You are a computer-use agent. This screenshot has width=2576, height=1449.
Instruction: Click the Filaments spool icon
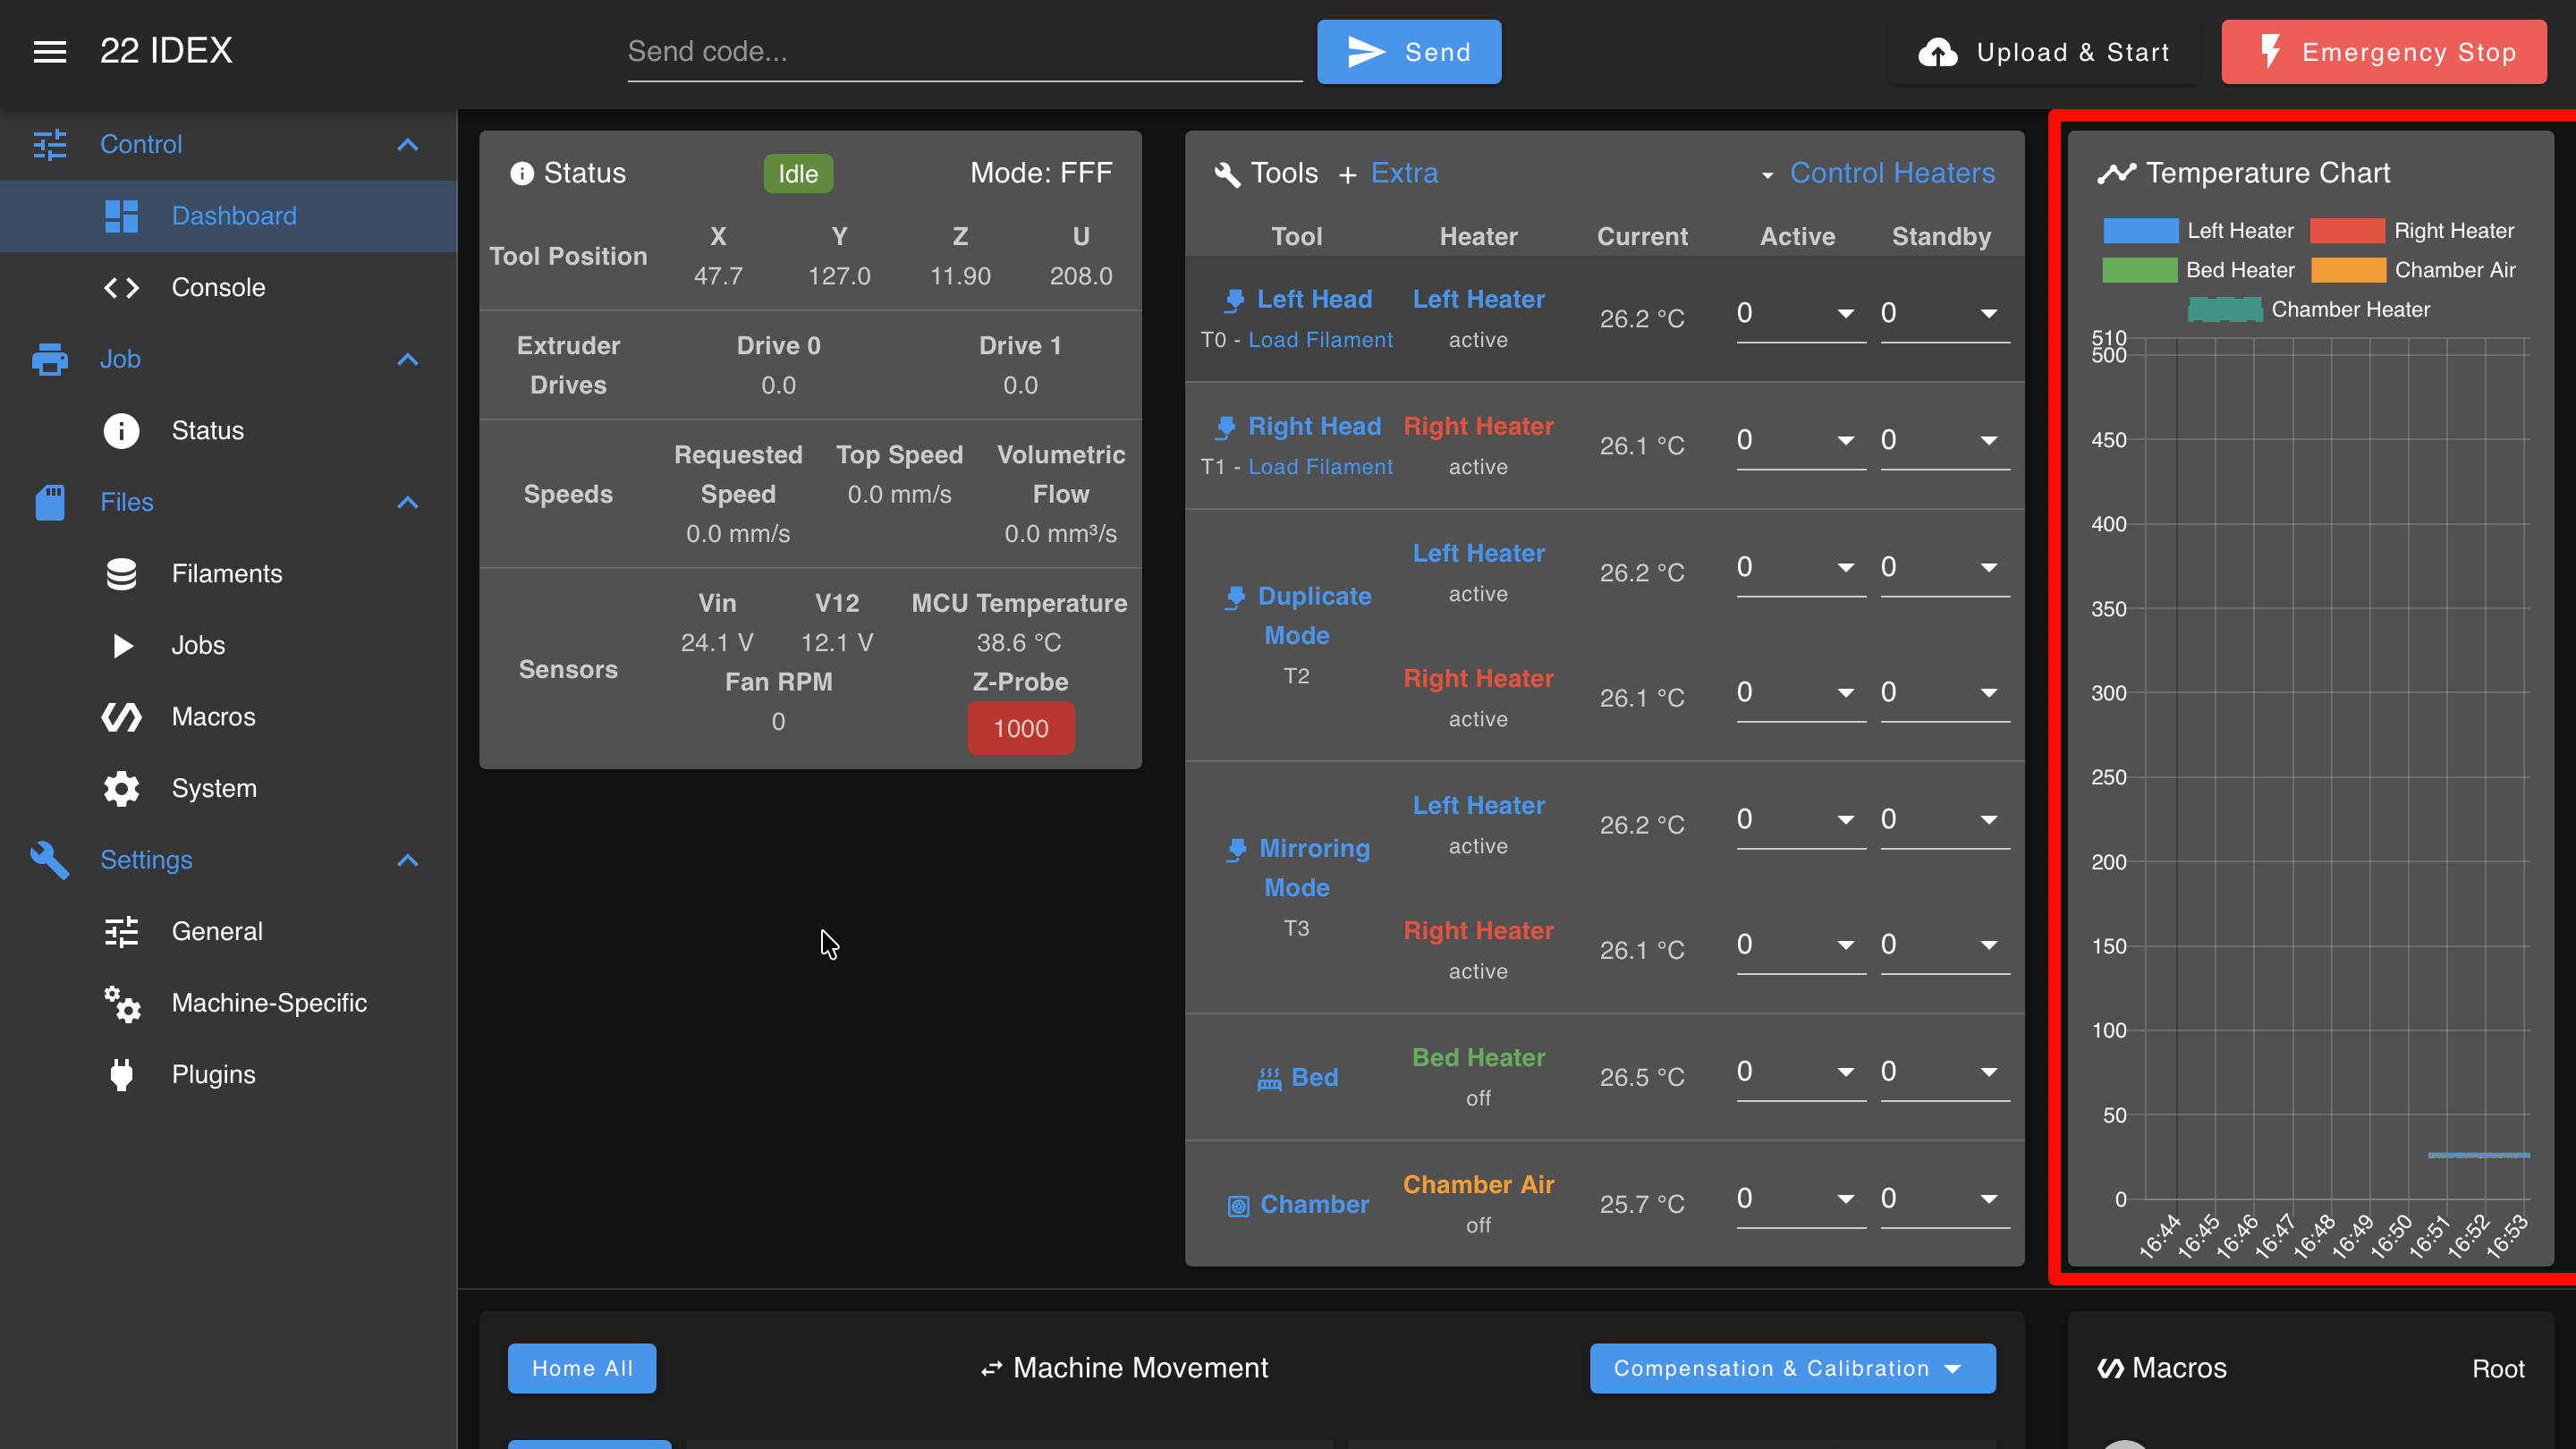[121, 574]
